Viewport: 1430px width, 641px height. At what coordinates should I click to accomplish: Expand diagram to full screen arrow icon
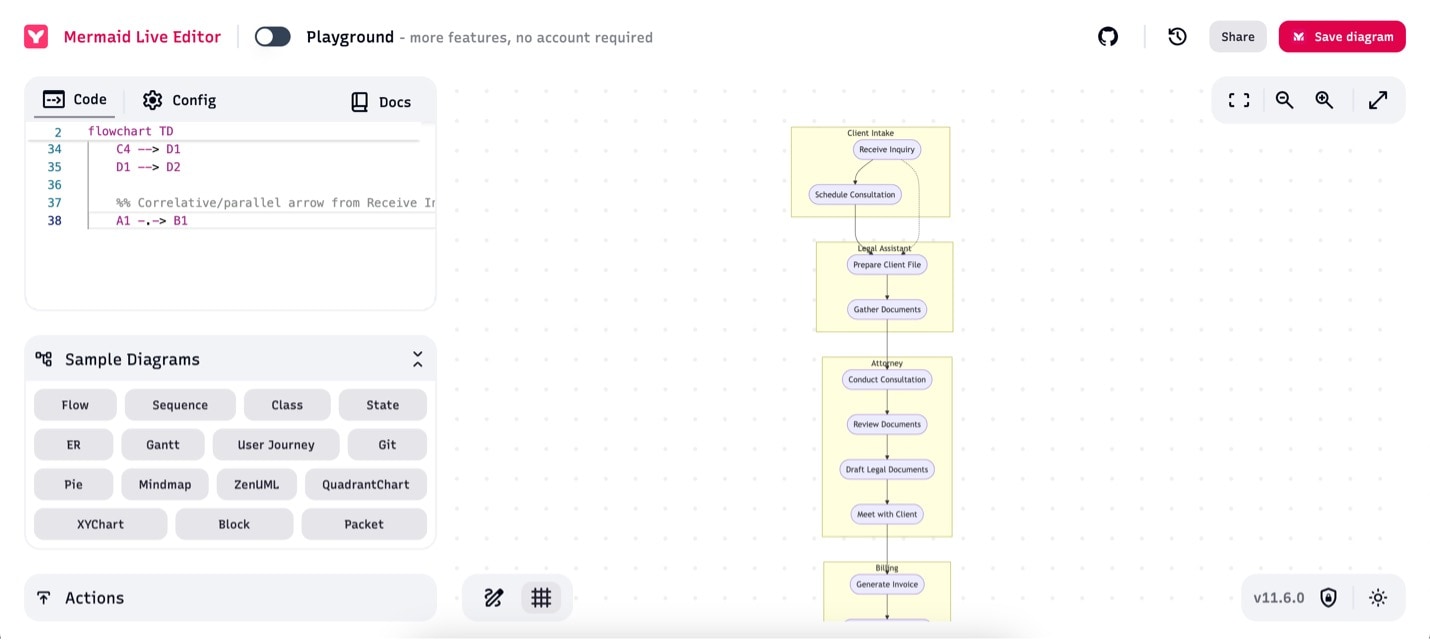point(1378,100)
